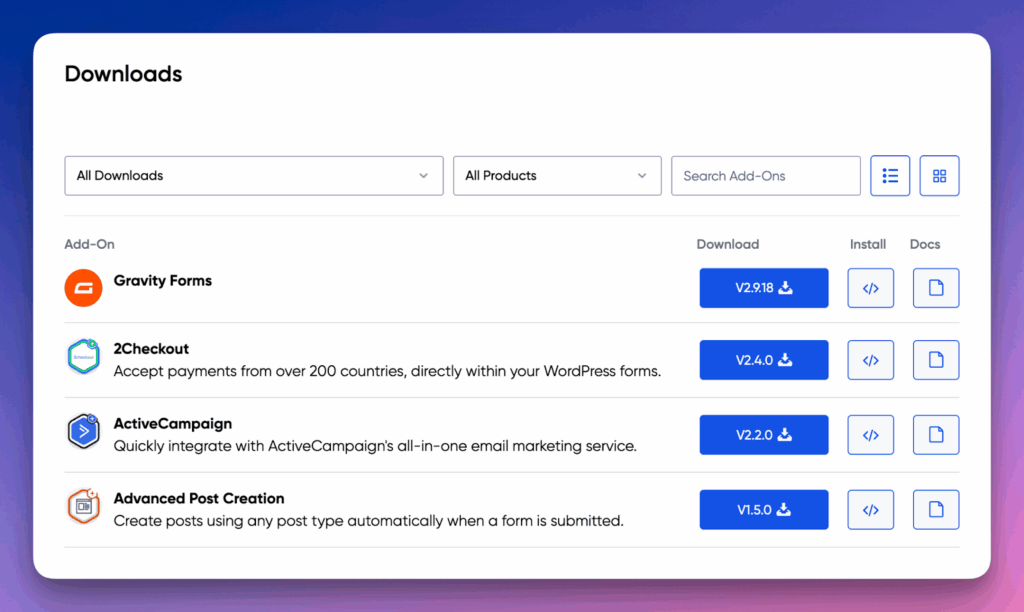
Task: Open docs for 2Checkout add-on
Action: tap(936, 360)
